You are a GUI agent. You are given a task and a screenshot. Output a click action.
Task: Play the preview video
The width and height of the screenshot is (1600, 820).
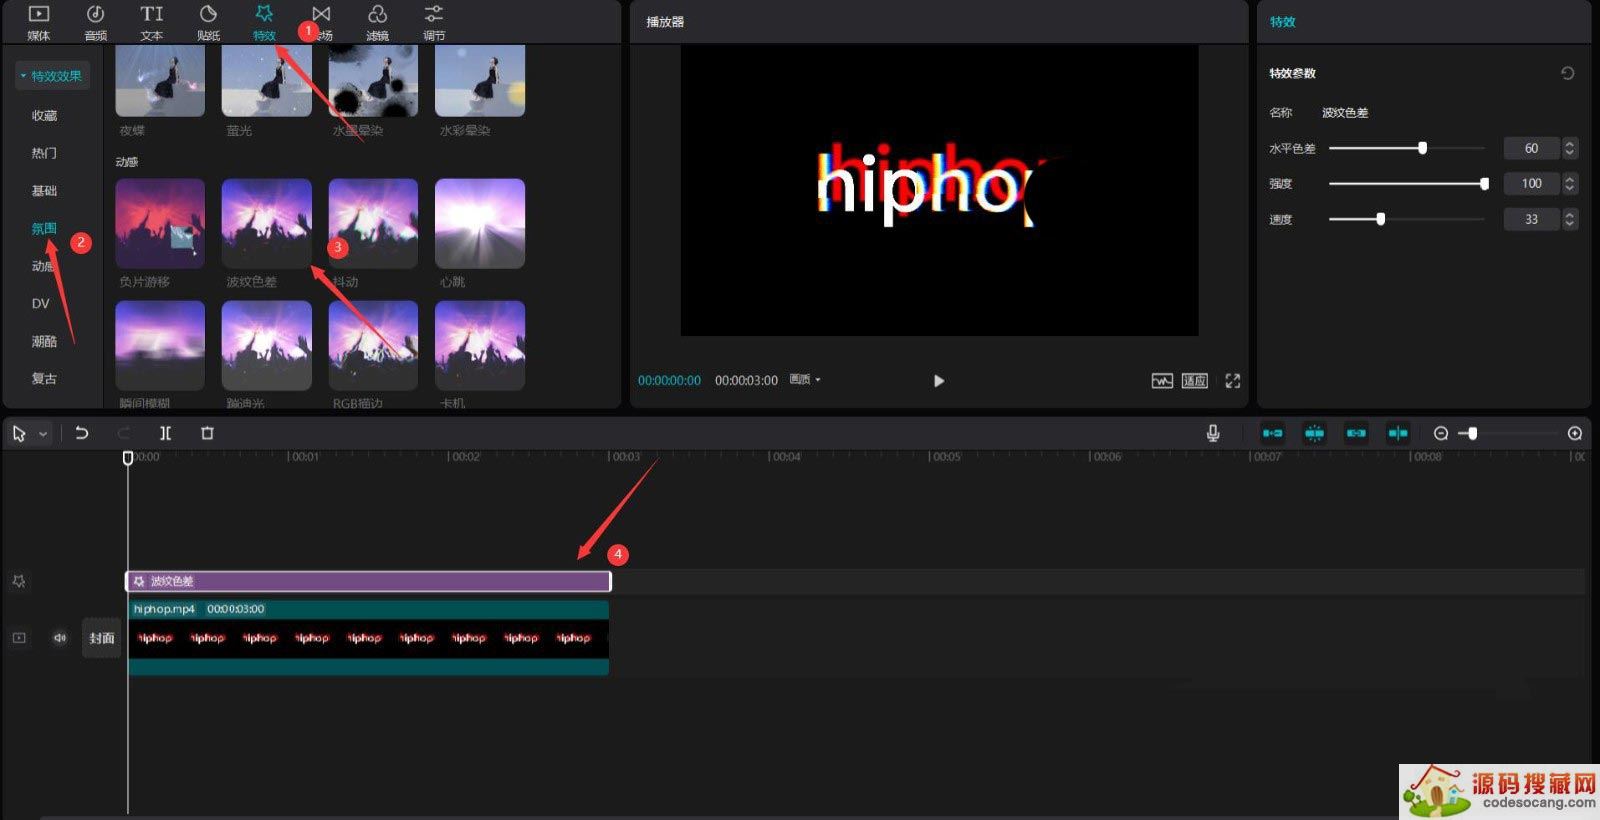coord(938,381)
